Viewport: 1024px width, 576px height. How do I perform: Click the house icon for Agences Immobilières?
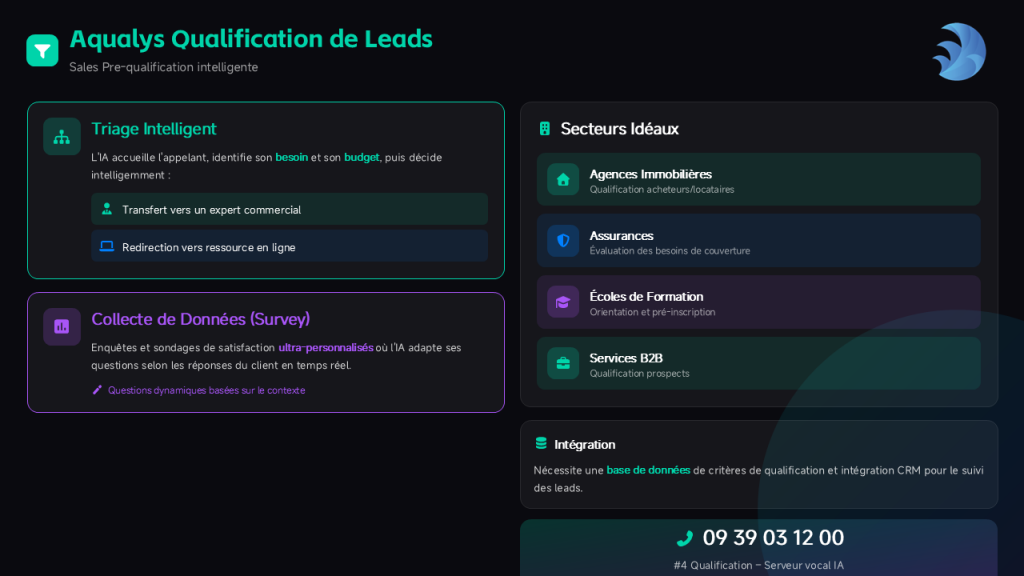coord(563,180)
